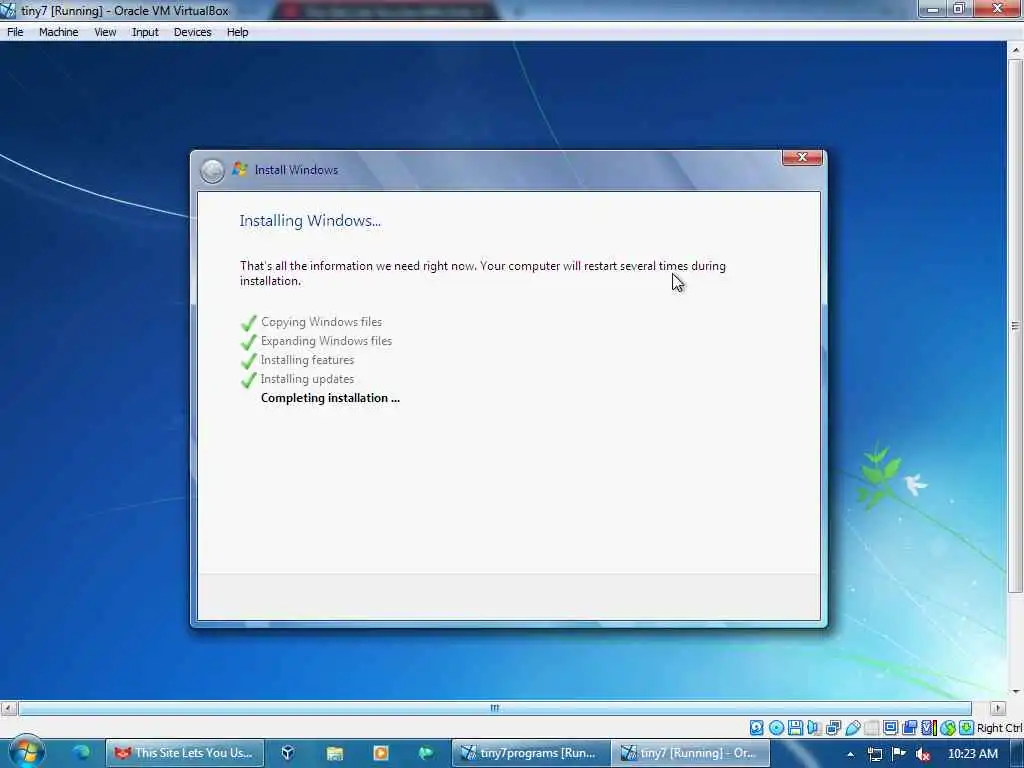Open the media player taskbar icon

381,753
